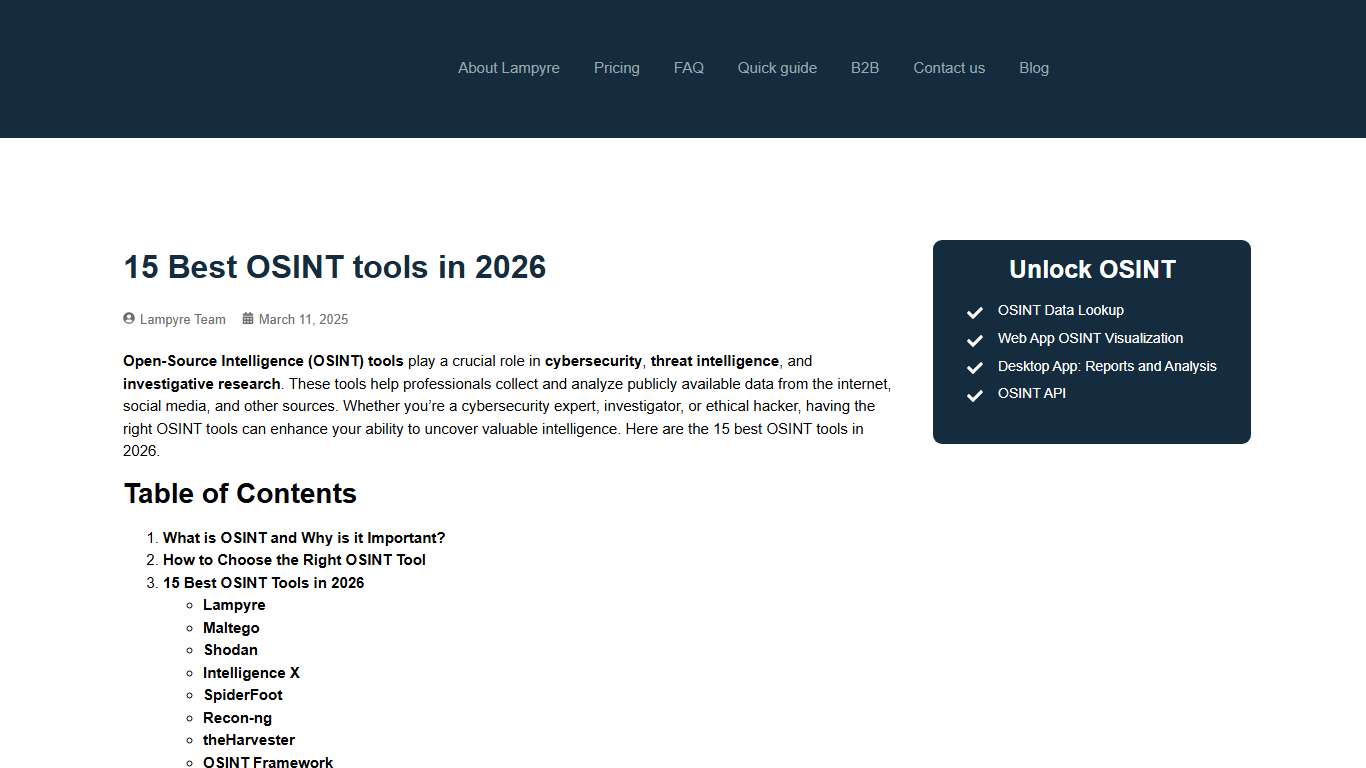Open the Quick guide page
This screenshot has height=768, width=1366.
[x=777, y=68]
